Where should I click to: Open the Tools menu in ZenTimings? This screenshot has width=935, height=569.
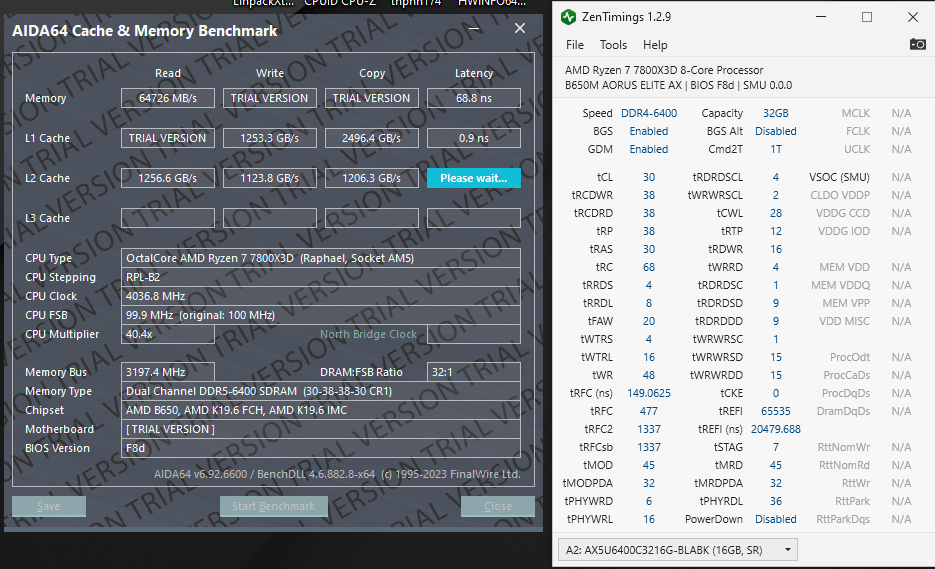tap(613, 45)
